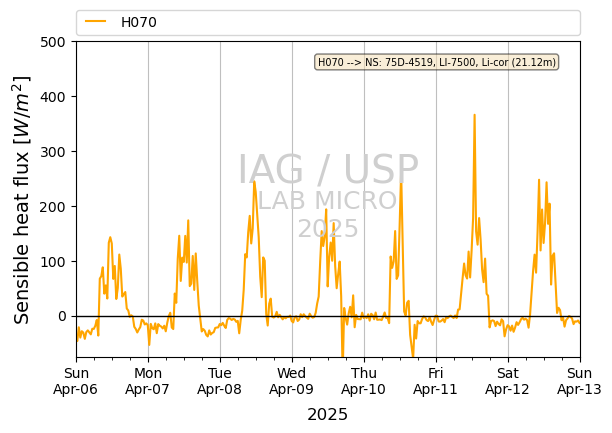Viewport: 612px width, 433px height.
Task: Click the orange legend line sample
Action: click(x=96, y=22)
